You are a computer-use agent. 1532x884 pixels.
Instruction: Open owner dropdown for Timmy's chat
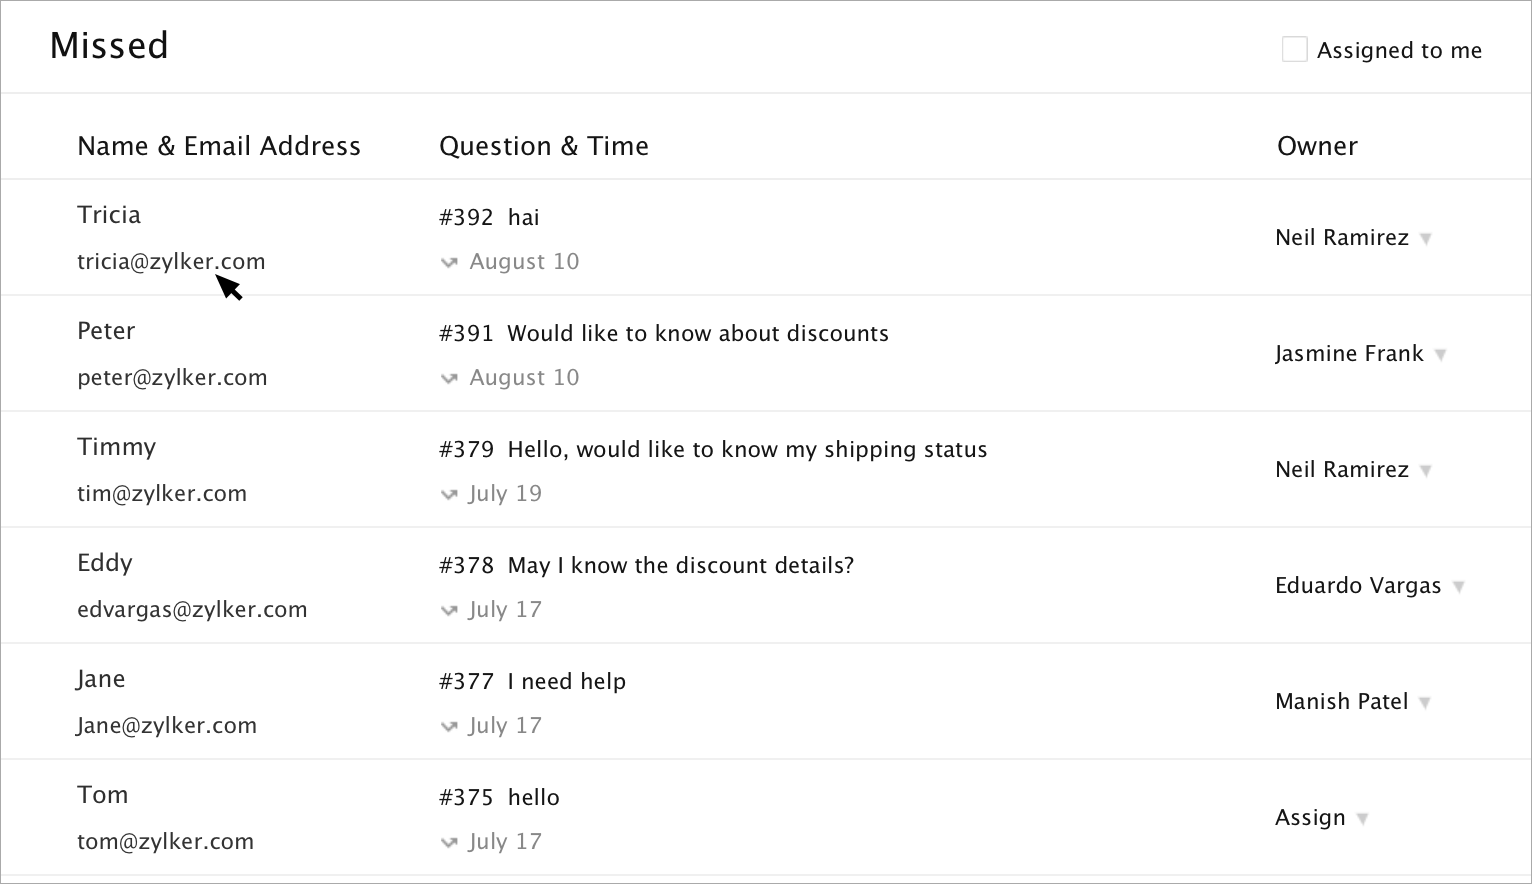pos(1426,471)
